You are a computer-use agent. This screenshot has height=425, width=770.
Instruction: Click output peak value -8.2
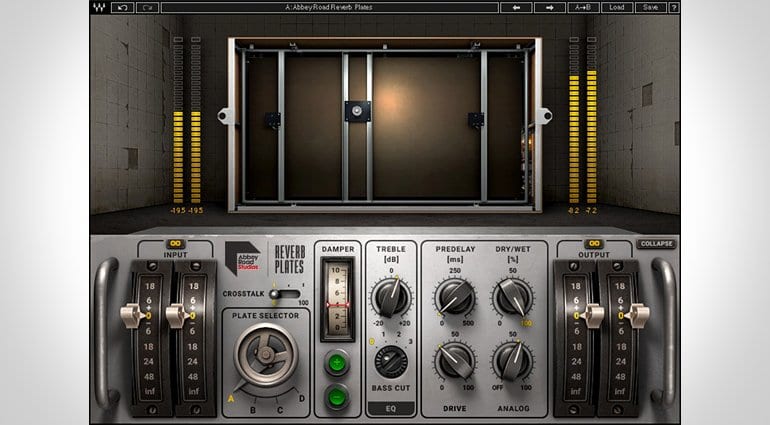[574, 210]
